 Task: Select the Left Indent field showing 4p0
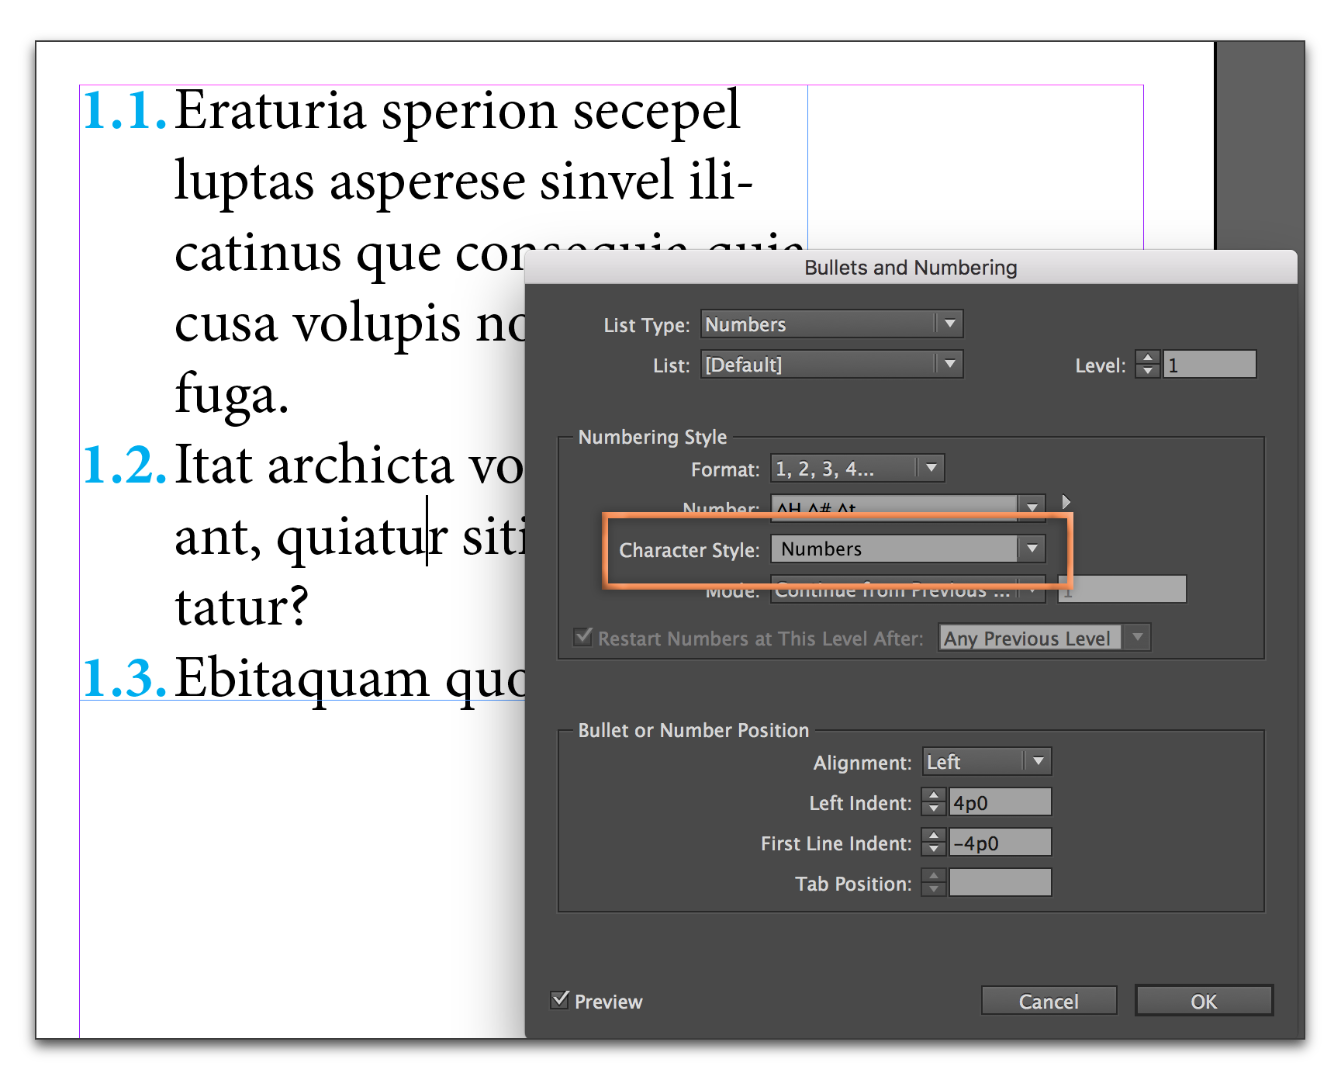click(1000, 801)
